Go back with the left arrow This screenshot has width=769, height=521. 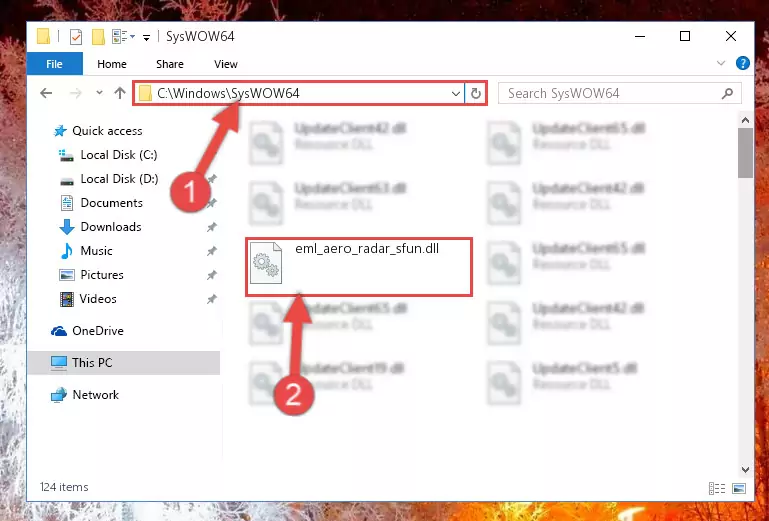pos(46,93)
